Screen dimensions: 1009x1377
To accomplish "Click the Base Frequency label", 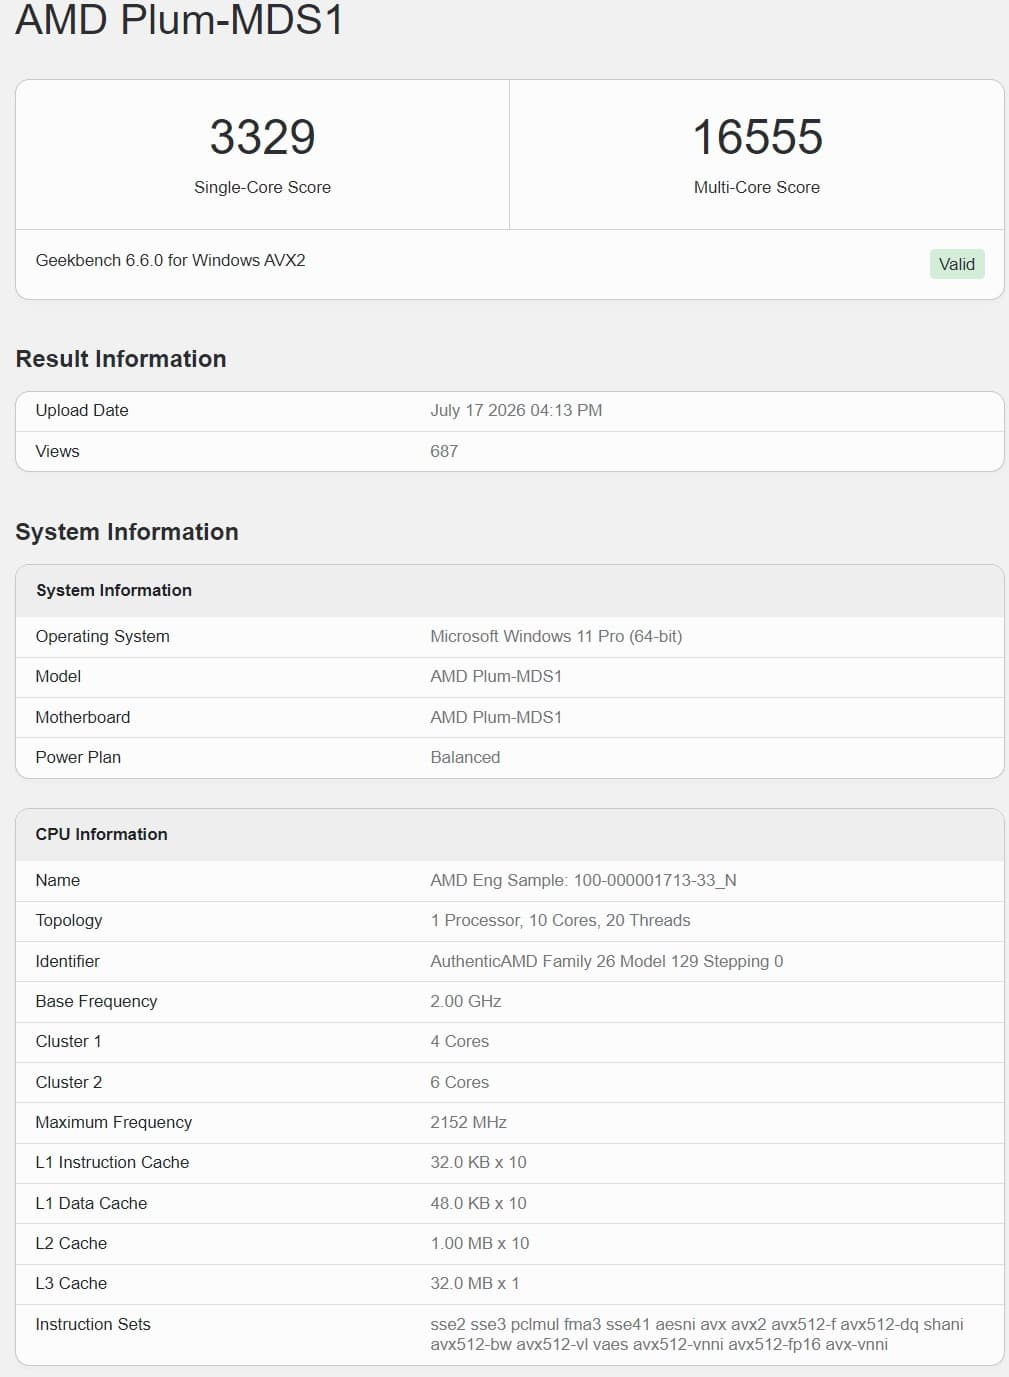I will click(x=97, y=1001).
